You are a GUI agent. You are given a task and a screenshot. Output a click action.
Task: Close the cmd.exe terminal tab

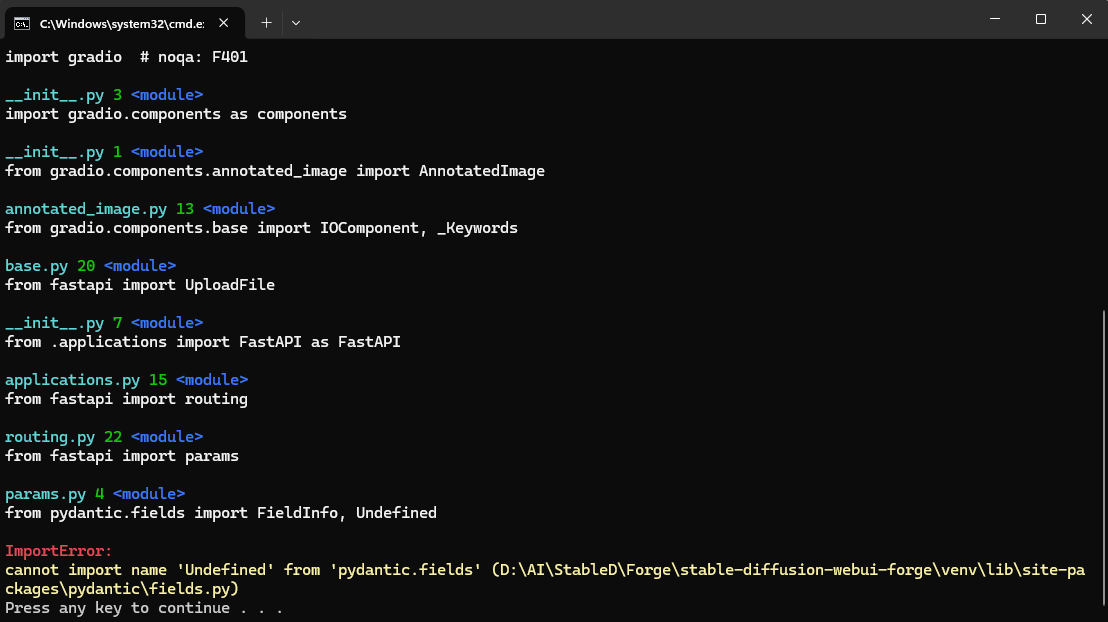coord(222,22)
